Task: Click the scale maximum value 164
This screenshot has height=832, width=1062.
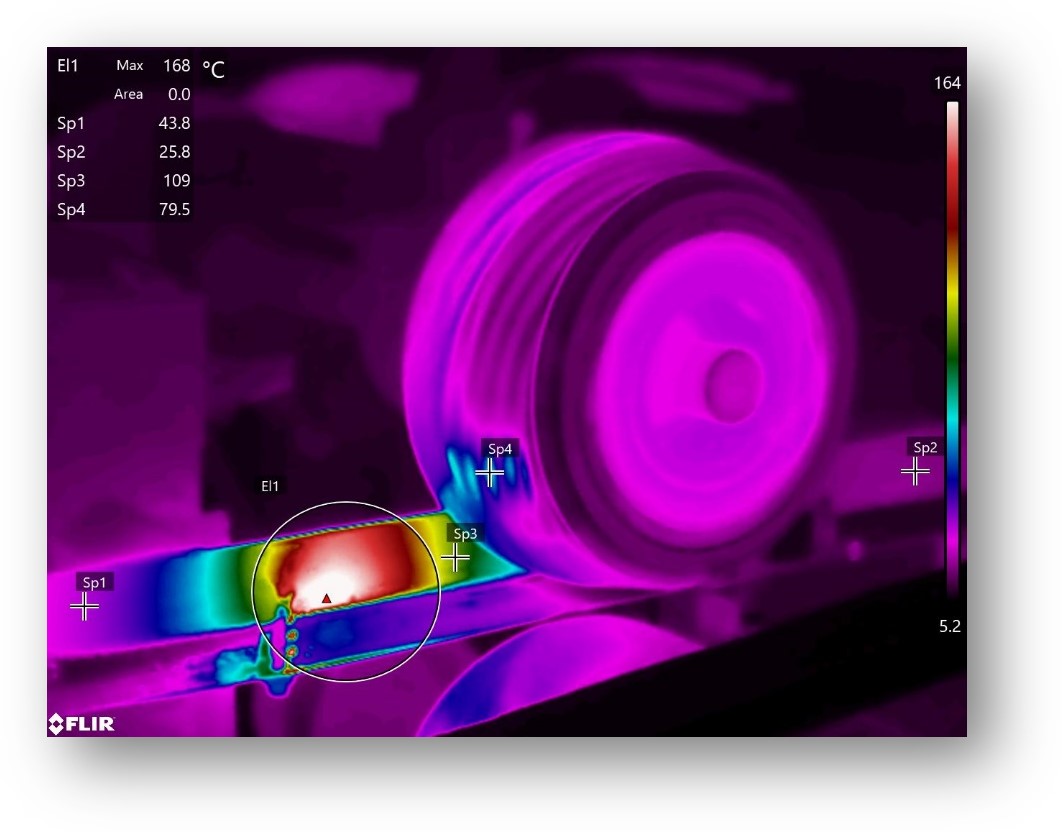Action: (x=947, y=83)
